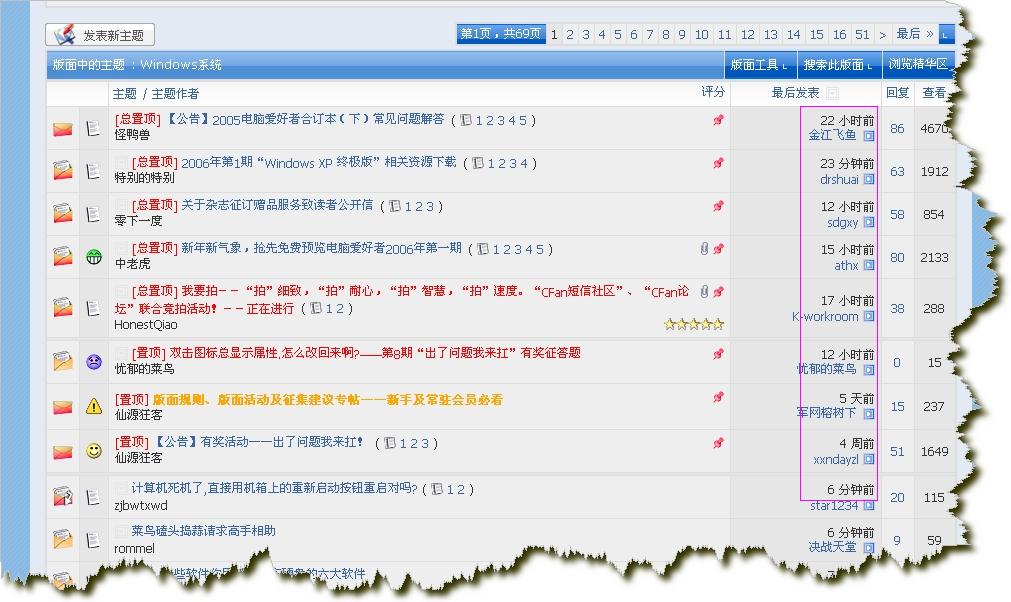
Task: Click the folder icon of the 2006年第1期 Windows XP thread
Action: point(63,171)
